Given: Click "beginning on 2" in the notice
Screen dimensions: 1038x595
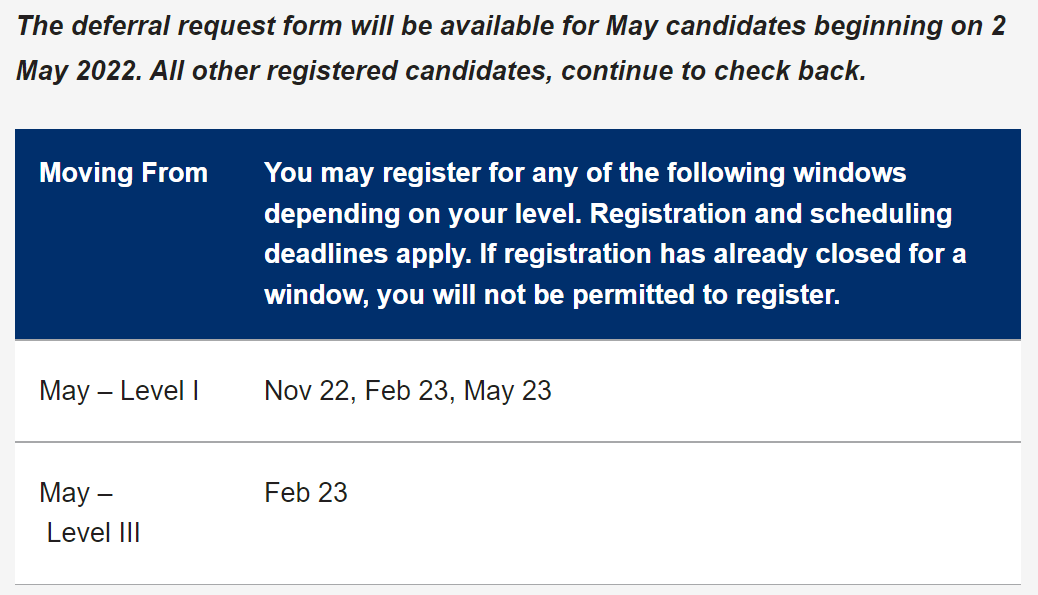Looking at the screenshot, I should tap(910, 25).
